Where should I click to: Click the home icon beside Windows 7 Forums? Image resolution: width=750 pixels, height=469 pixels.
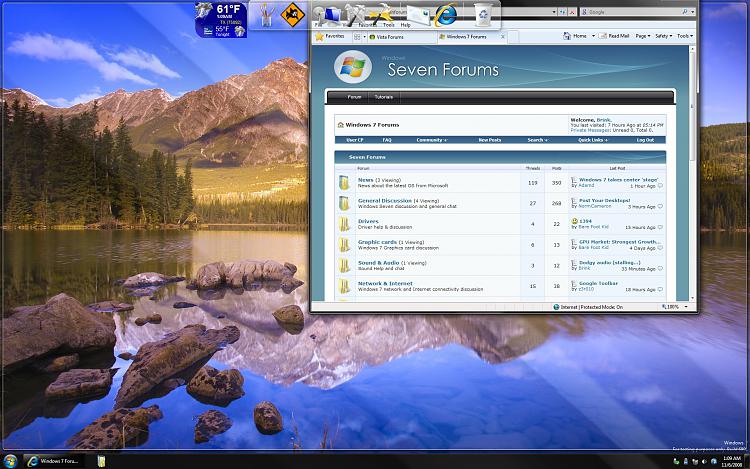[x=341, y=125]
